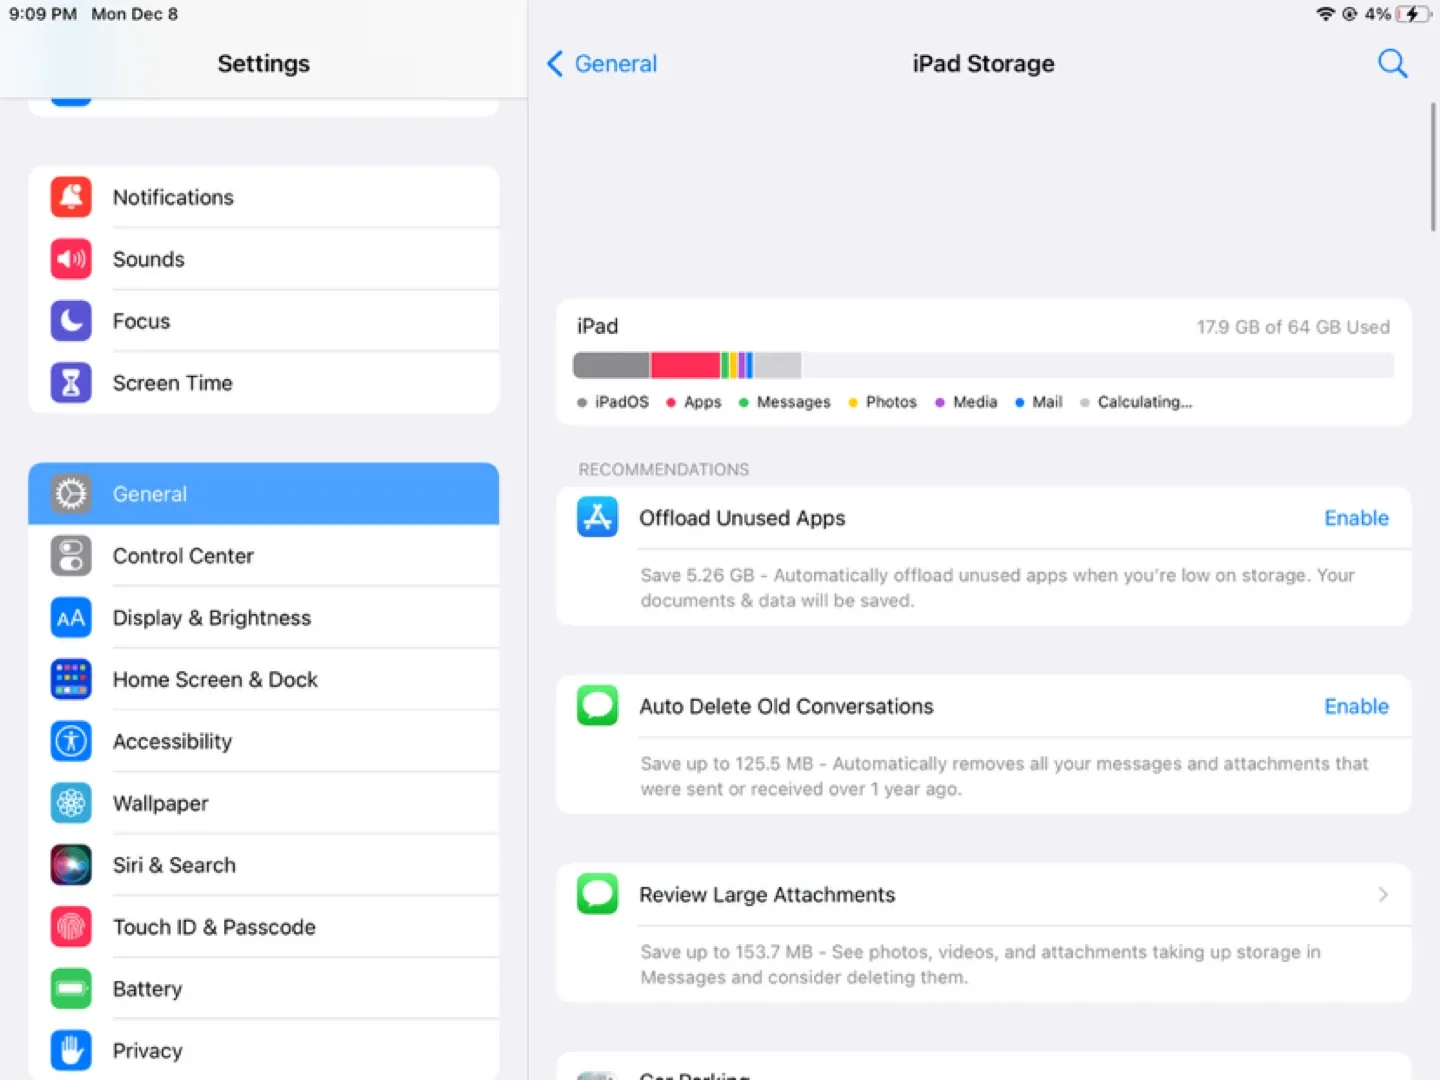The width and height of the screenshot is (1440, 1080).
Task: Select the Messages icon next to Review Large Attachments
Action: point(597,894)
